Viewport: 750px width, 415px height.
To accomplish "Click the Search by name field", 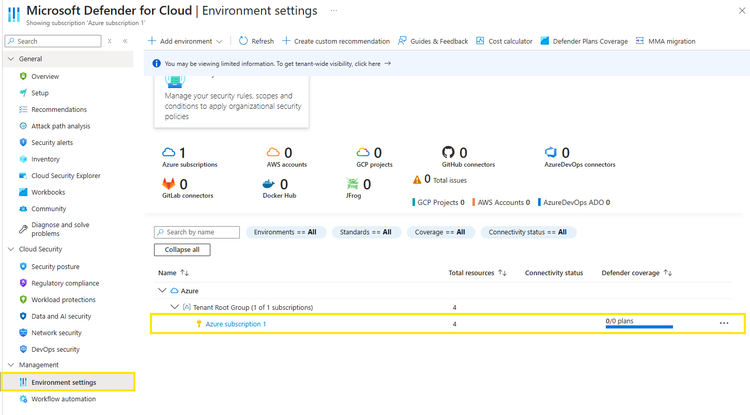I will (x=197, y=232).
